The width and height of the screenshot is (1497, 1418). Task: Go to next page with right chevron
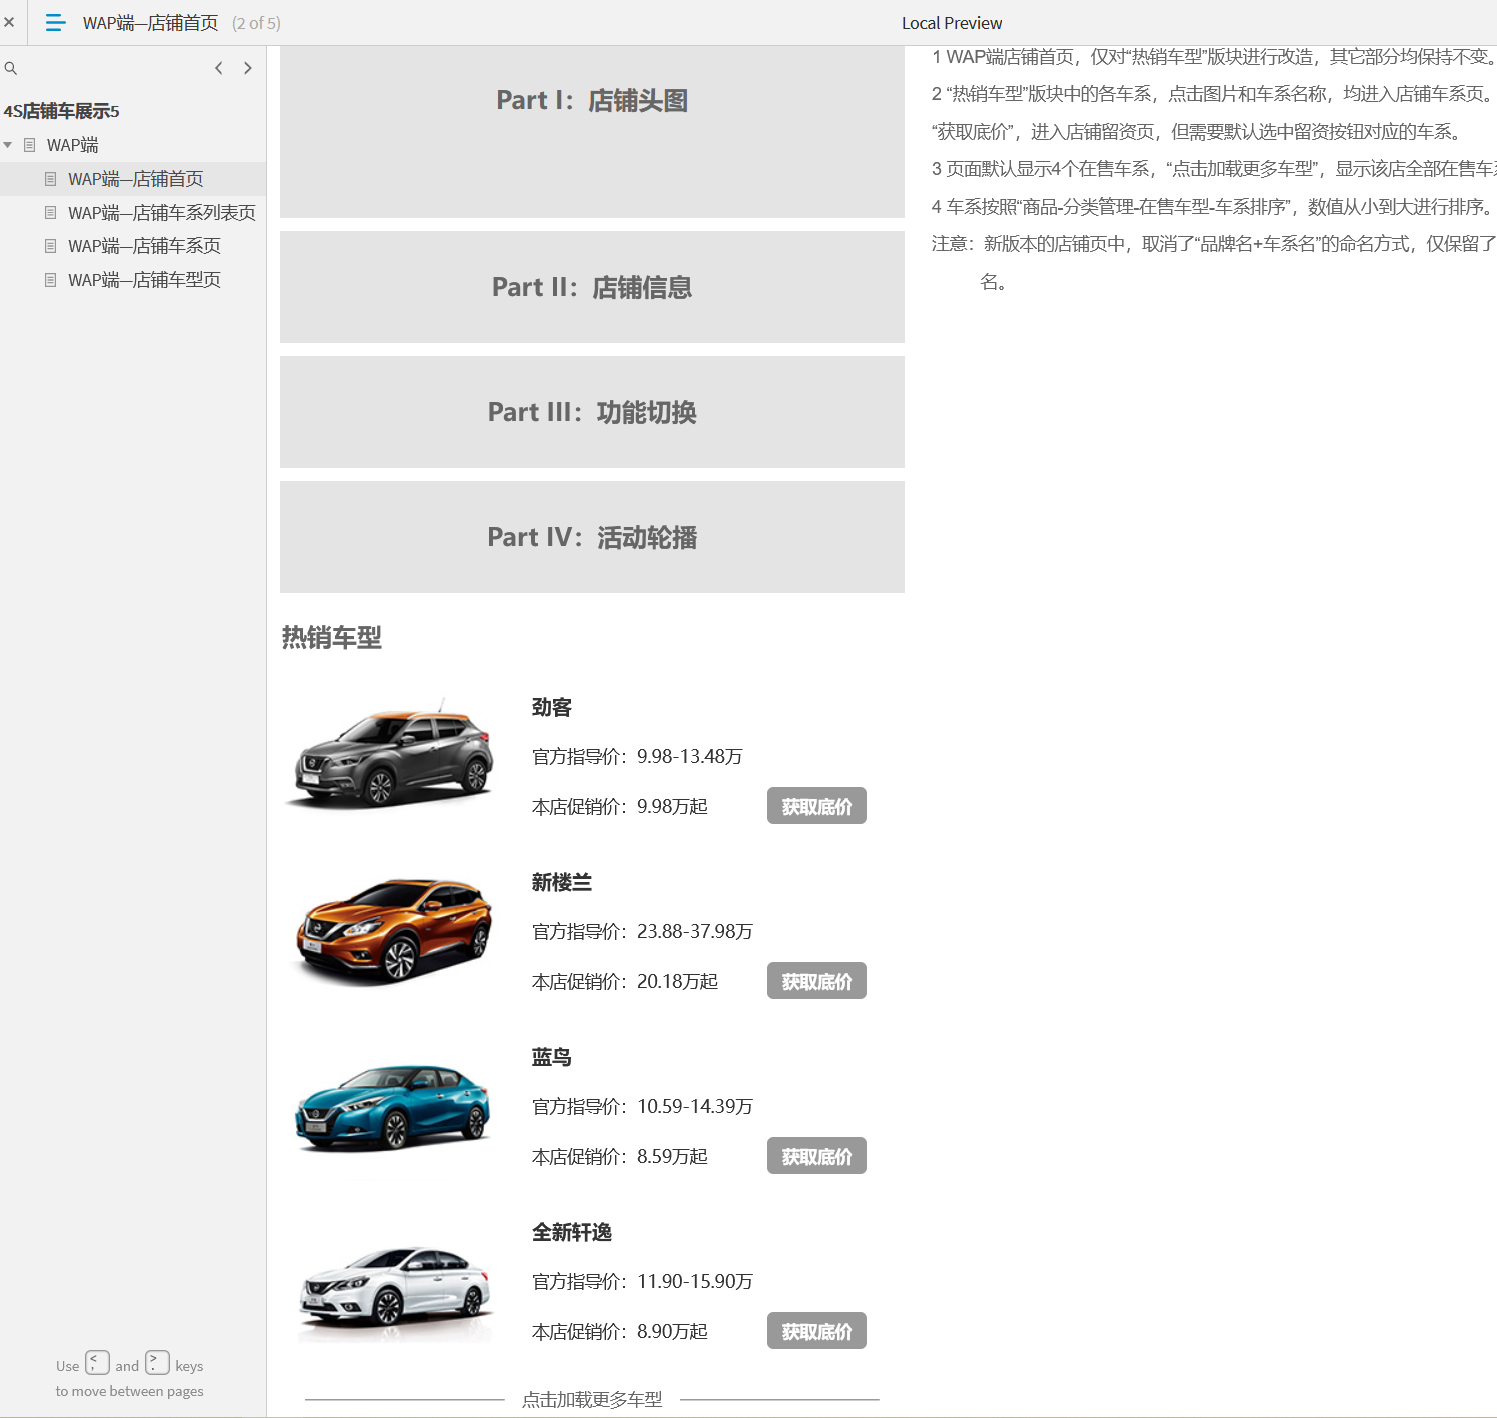[x=248, y=68]
